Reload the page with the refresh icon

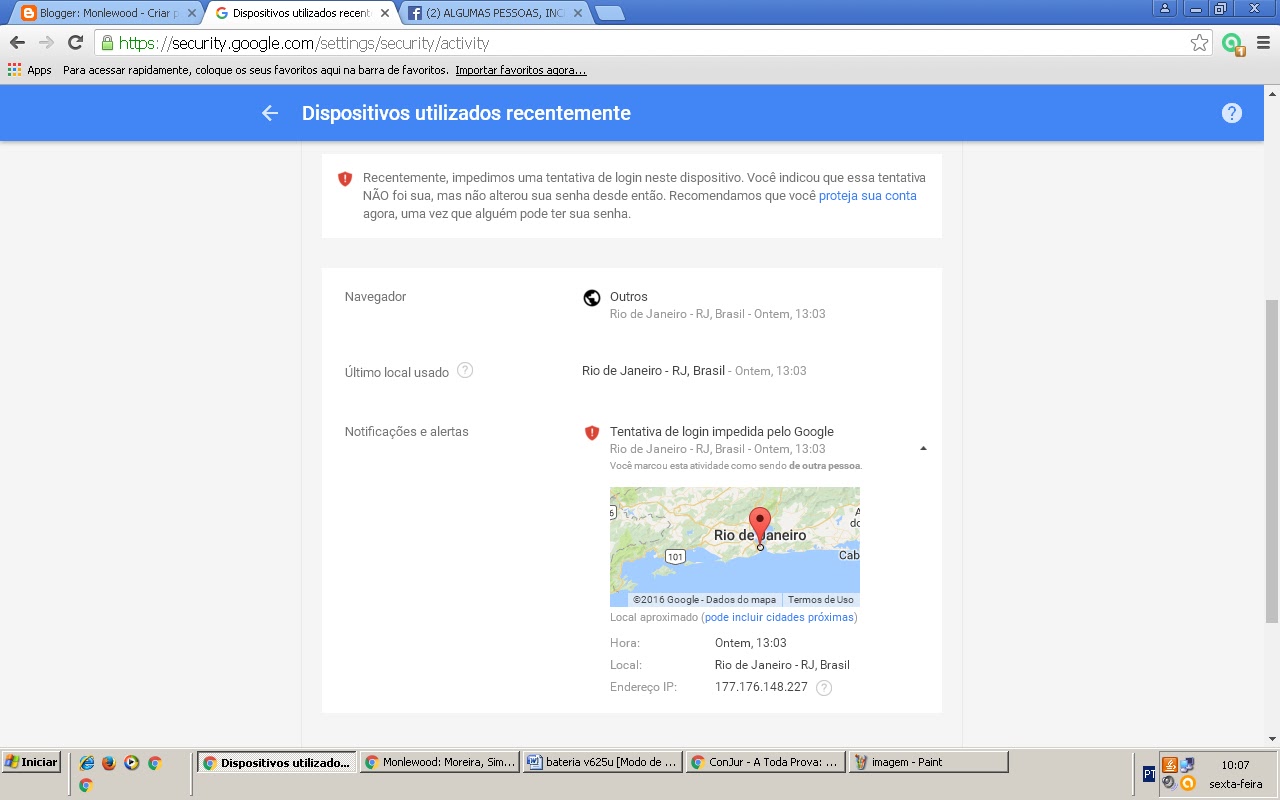tap(75, 42)
